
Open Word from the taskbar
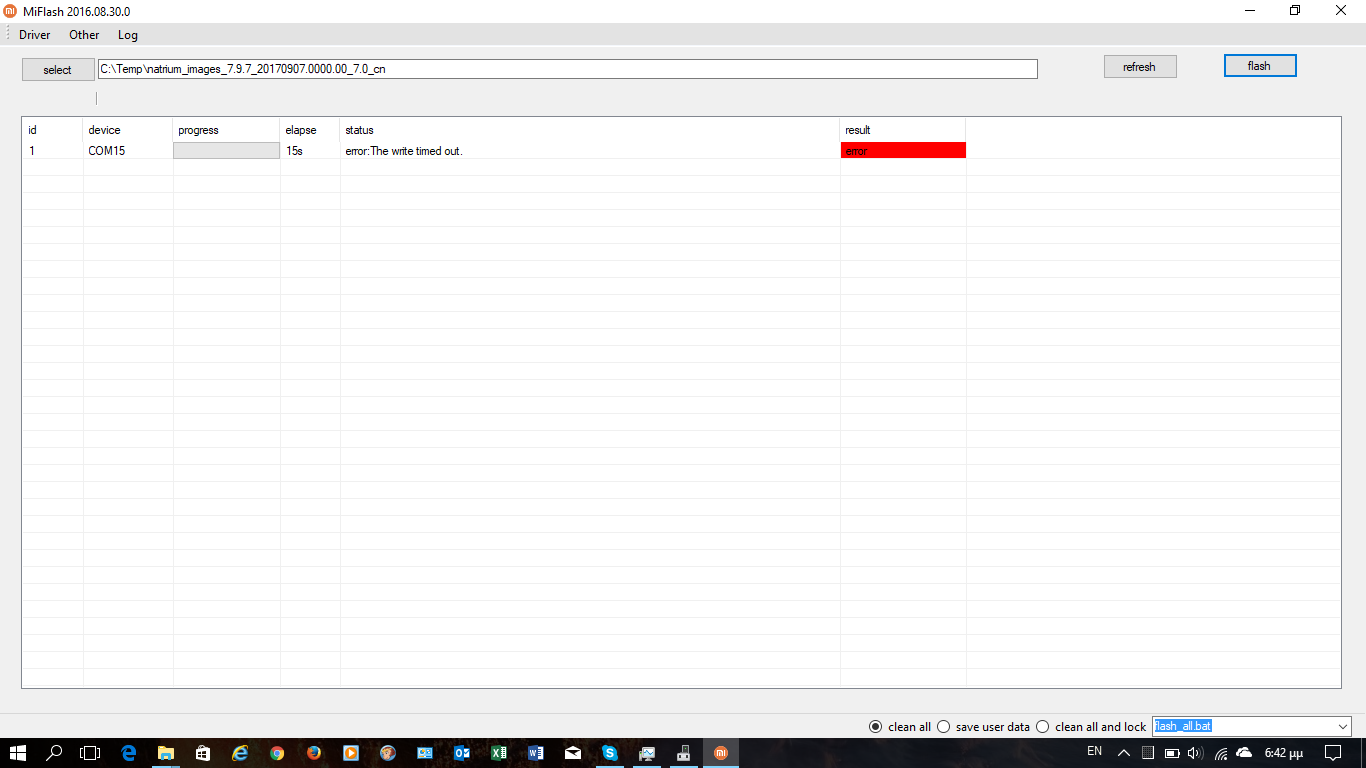tap(535, 753)
